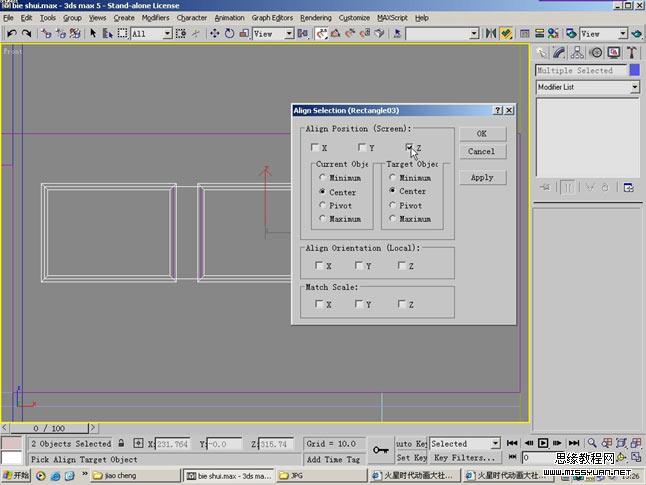Toggle the selection lock padlock icon
This screenshot has width=646, height=485.
pos(121,443)
